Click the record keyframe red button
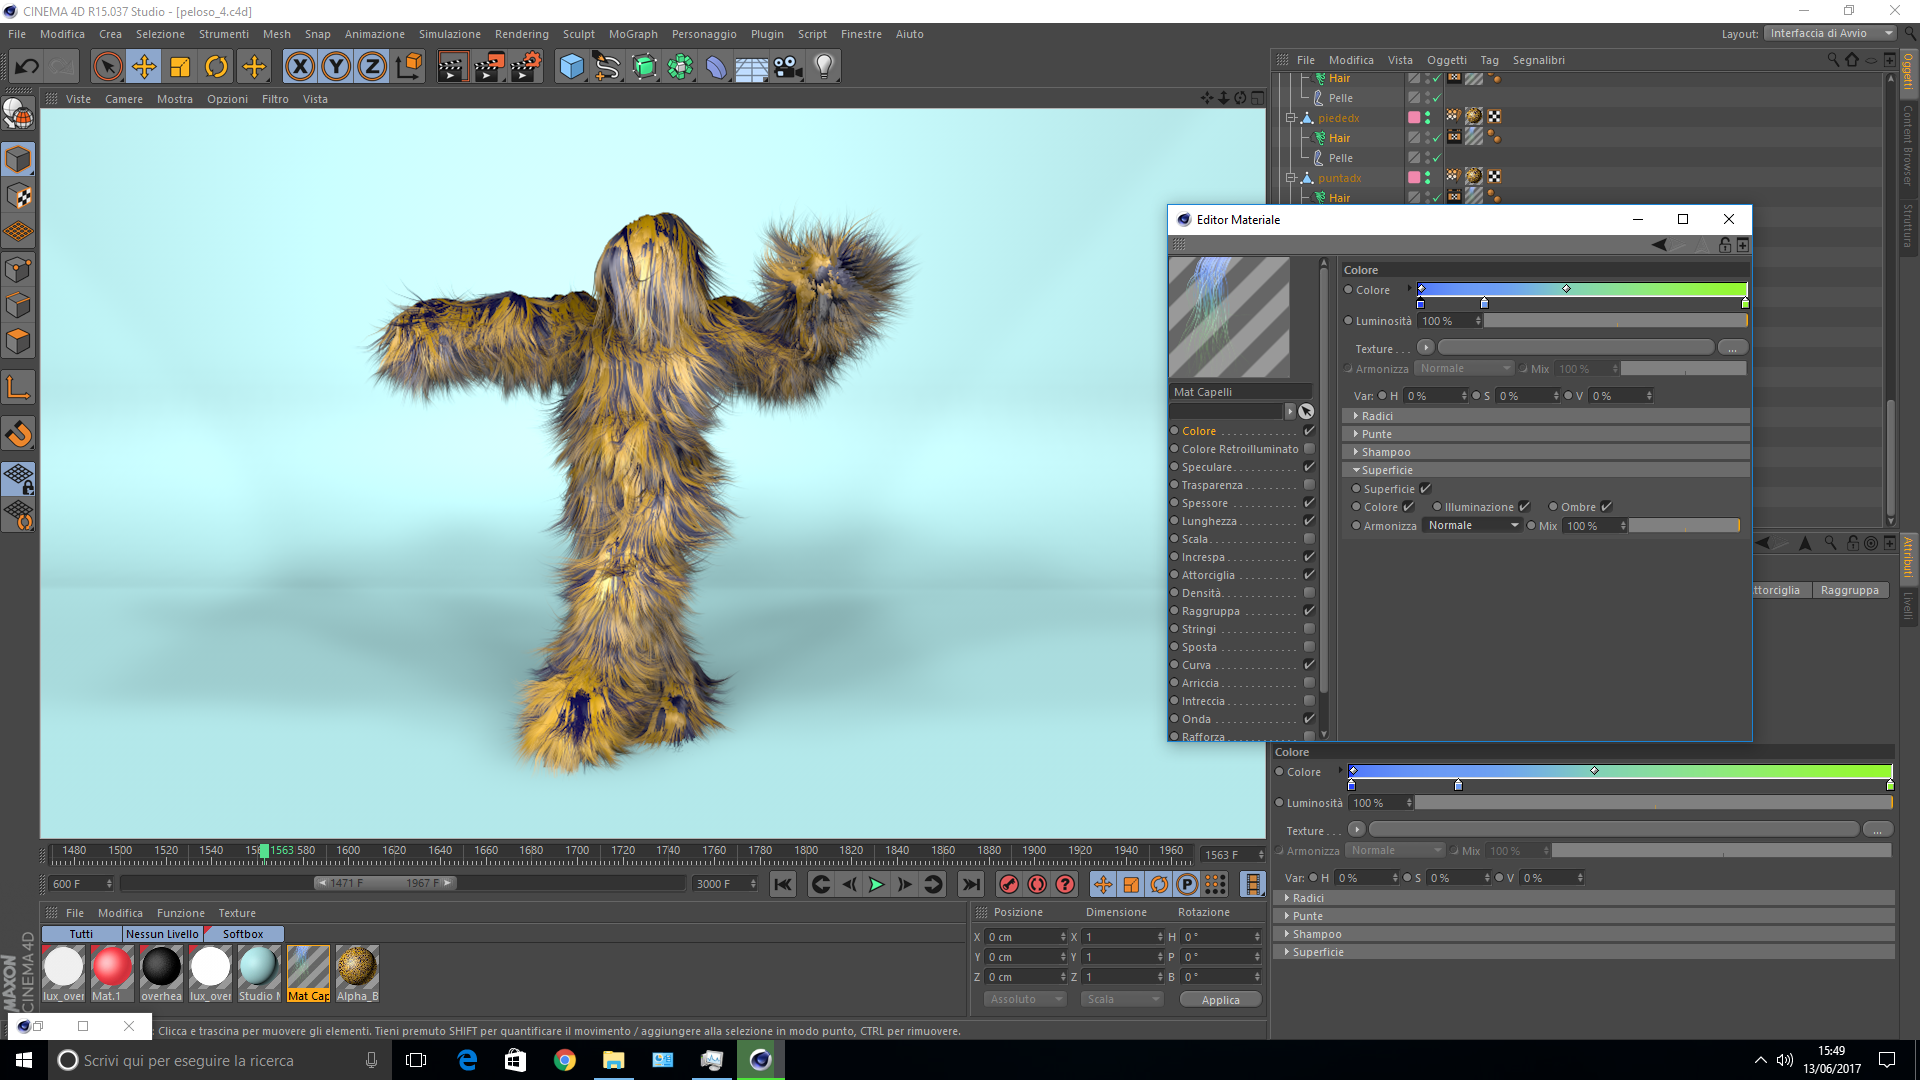The width and height of the screenshot is (1920, 1080). tap(1009, 884)
